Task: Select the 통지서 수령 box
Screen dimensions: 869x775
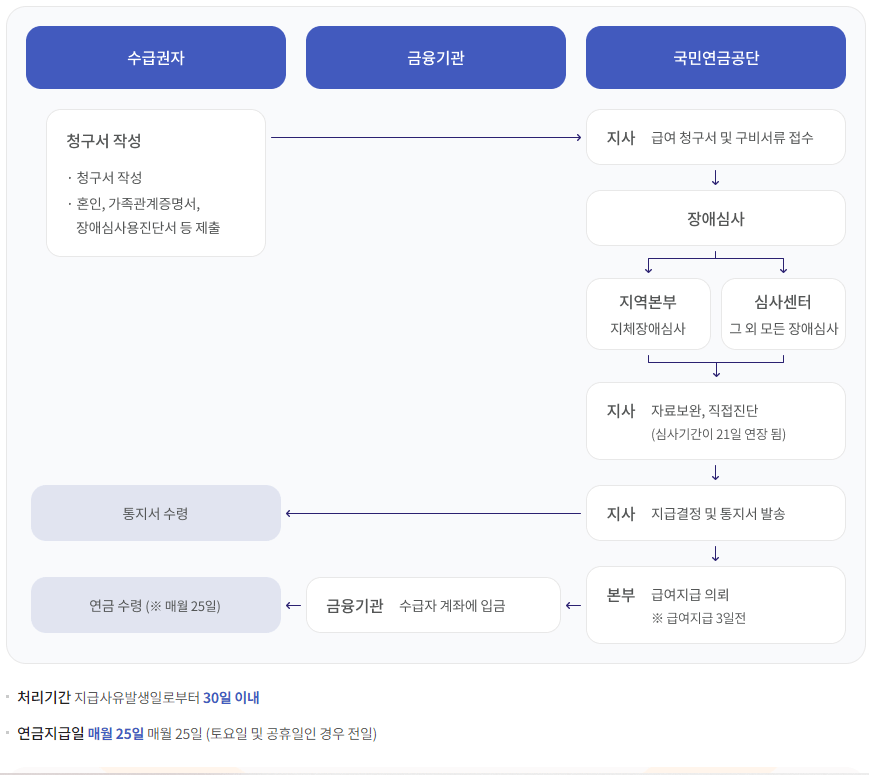Action: (155, 512)
